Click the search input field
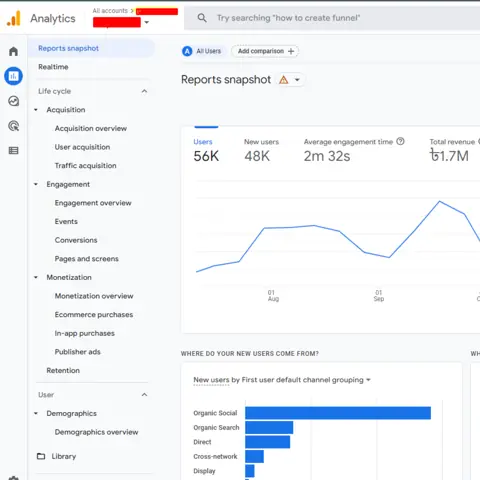Image resolution: width=480 pixels, height=480 pixels. [x=332, y=18]
